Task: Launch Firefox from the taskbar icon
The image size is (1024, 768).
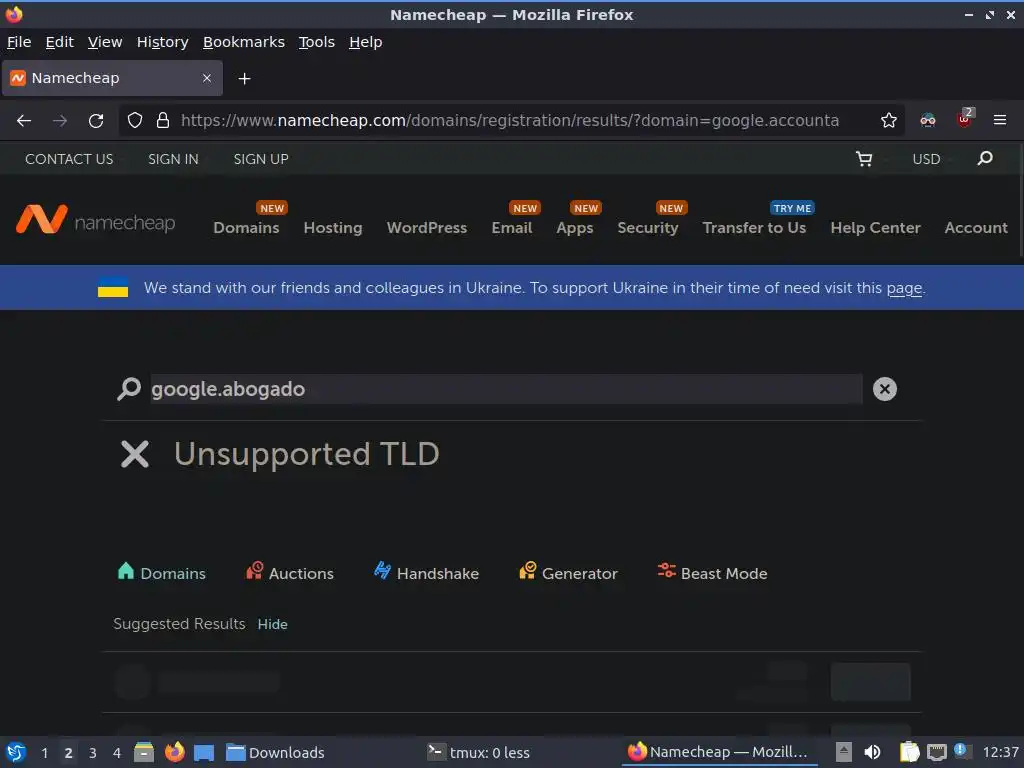Action: [174, 752]
